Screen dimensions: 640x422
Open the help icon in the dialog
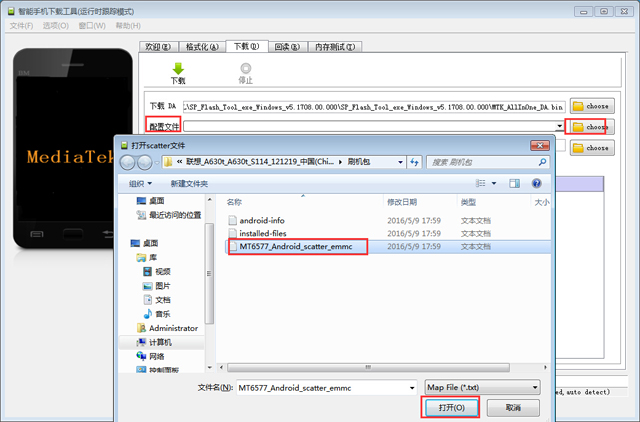[536, 183]
